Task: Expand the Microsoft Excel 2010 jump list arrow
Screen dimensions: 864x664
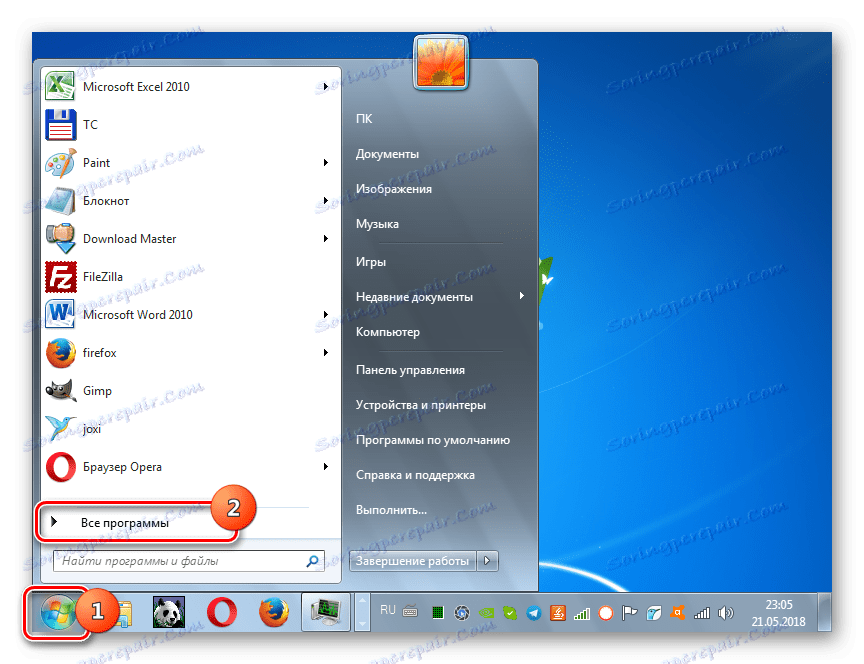Action: tap(326, 87)
